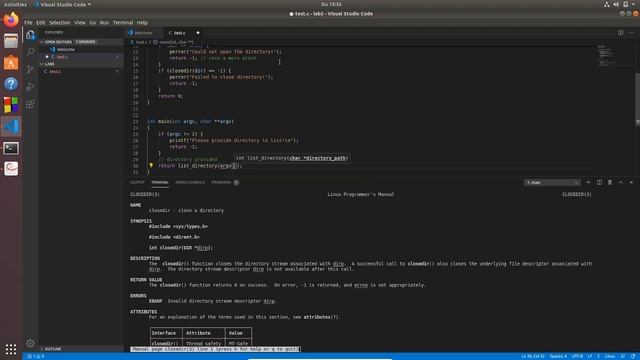Click the LF end-of-line indicator
Image resolution: width=640 pixels, height=360 pixels.
pos(590,356)
